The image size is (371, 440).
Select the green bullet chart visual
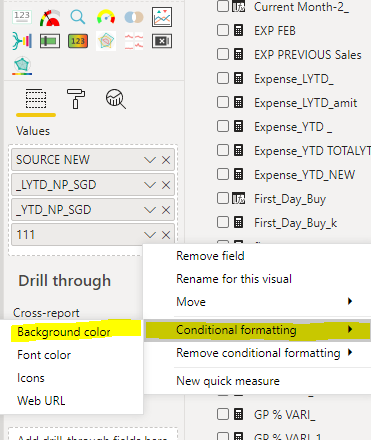pyautogui.click(x=50, y=41)
